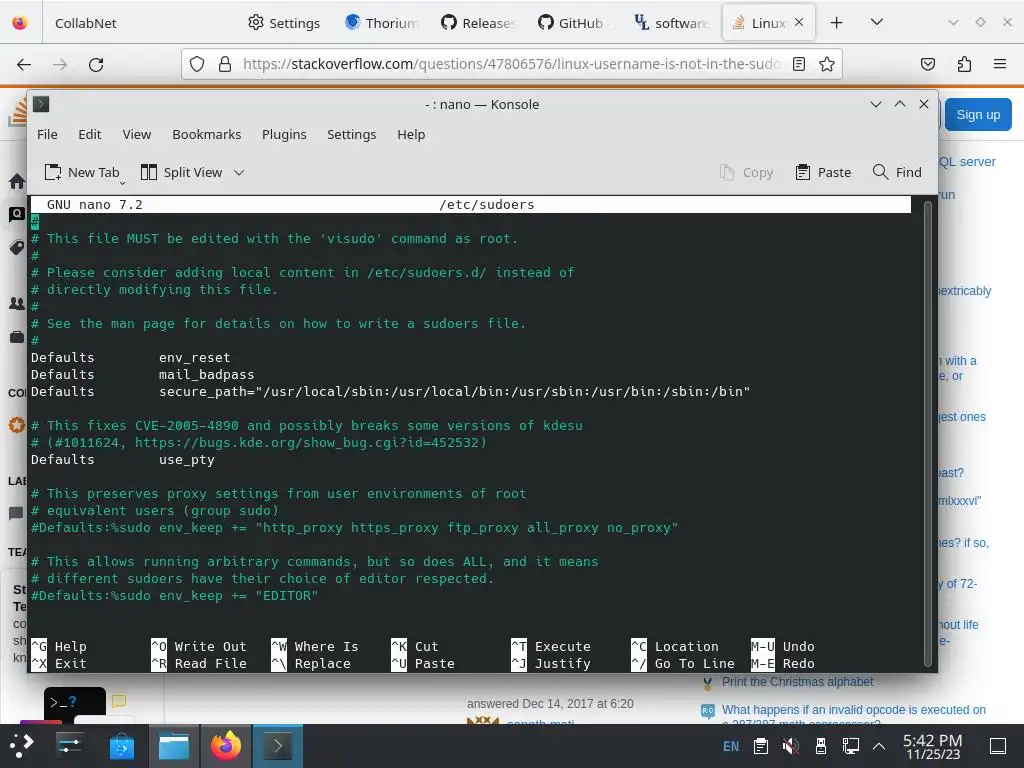Open the Split View button in Konsole
The width and height of the screenshot is (1024, 768).
(x=182, y=172)
